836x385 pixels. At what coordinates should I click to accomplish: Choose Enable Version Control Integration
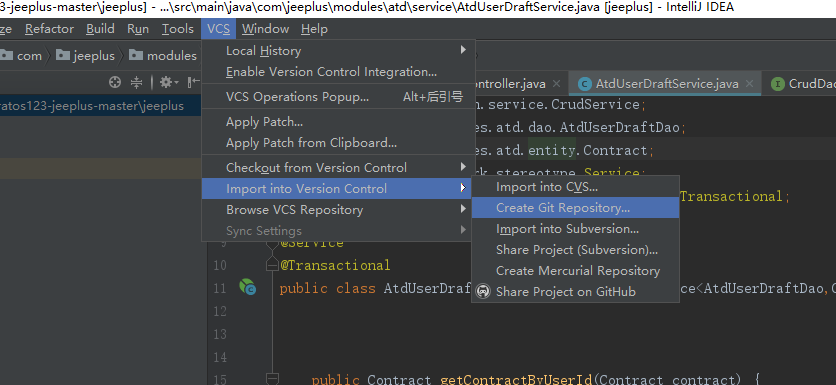click(x=338, y=72)
